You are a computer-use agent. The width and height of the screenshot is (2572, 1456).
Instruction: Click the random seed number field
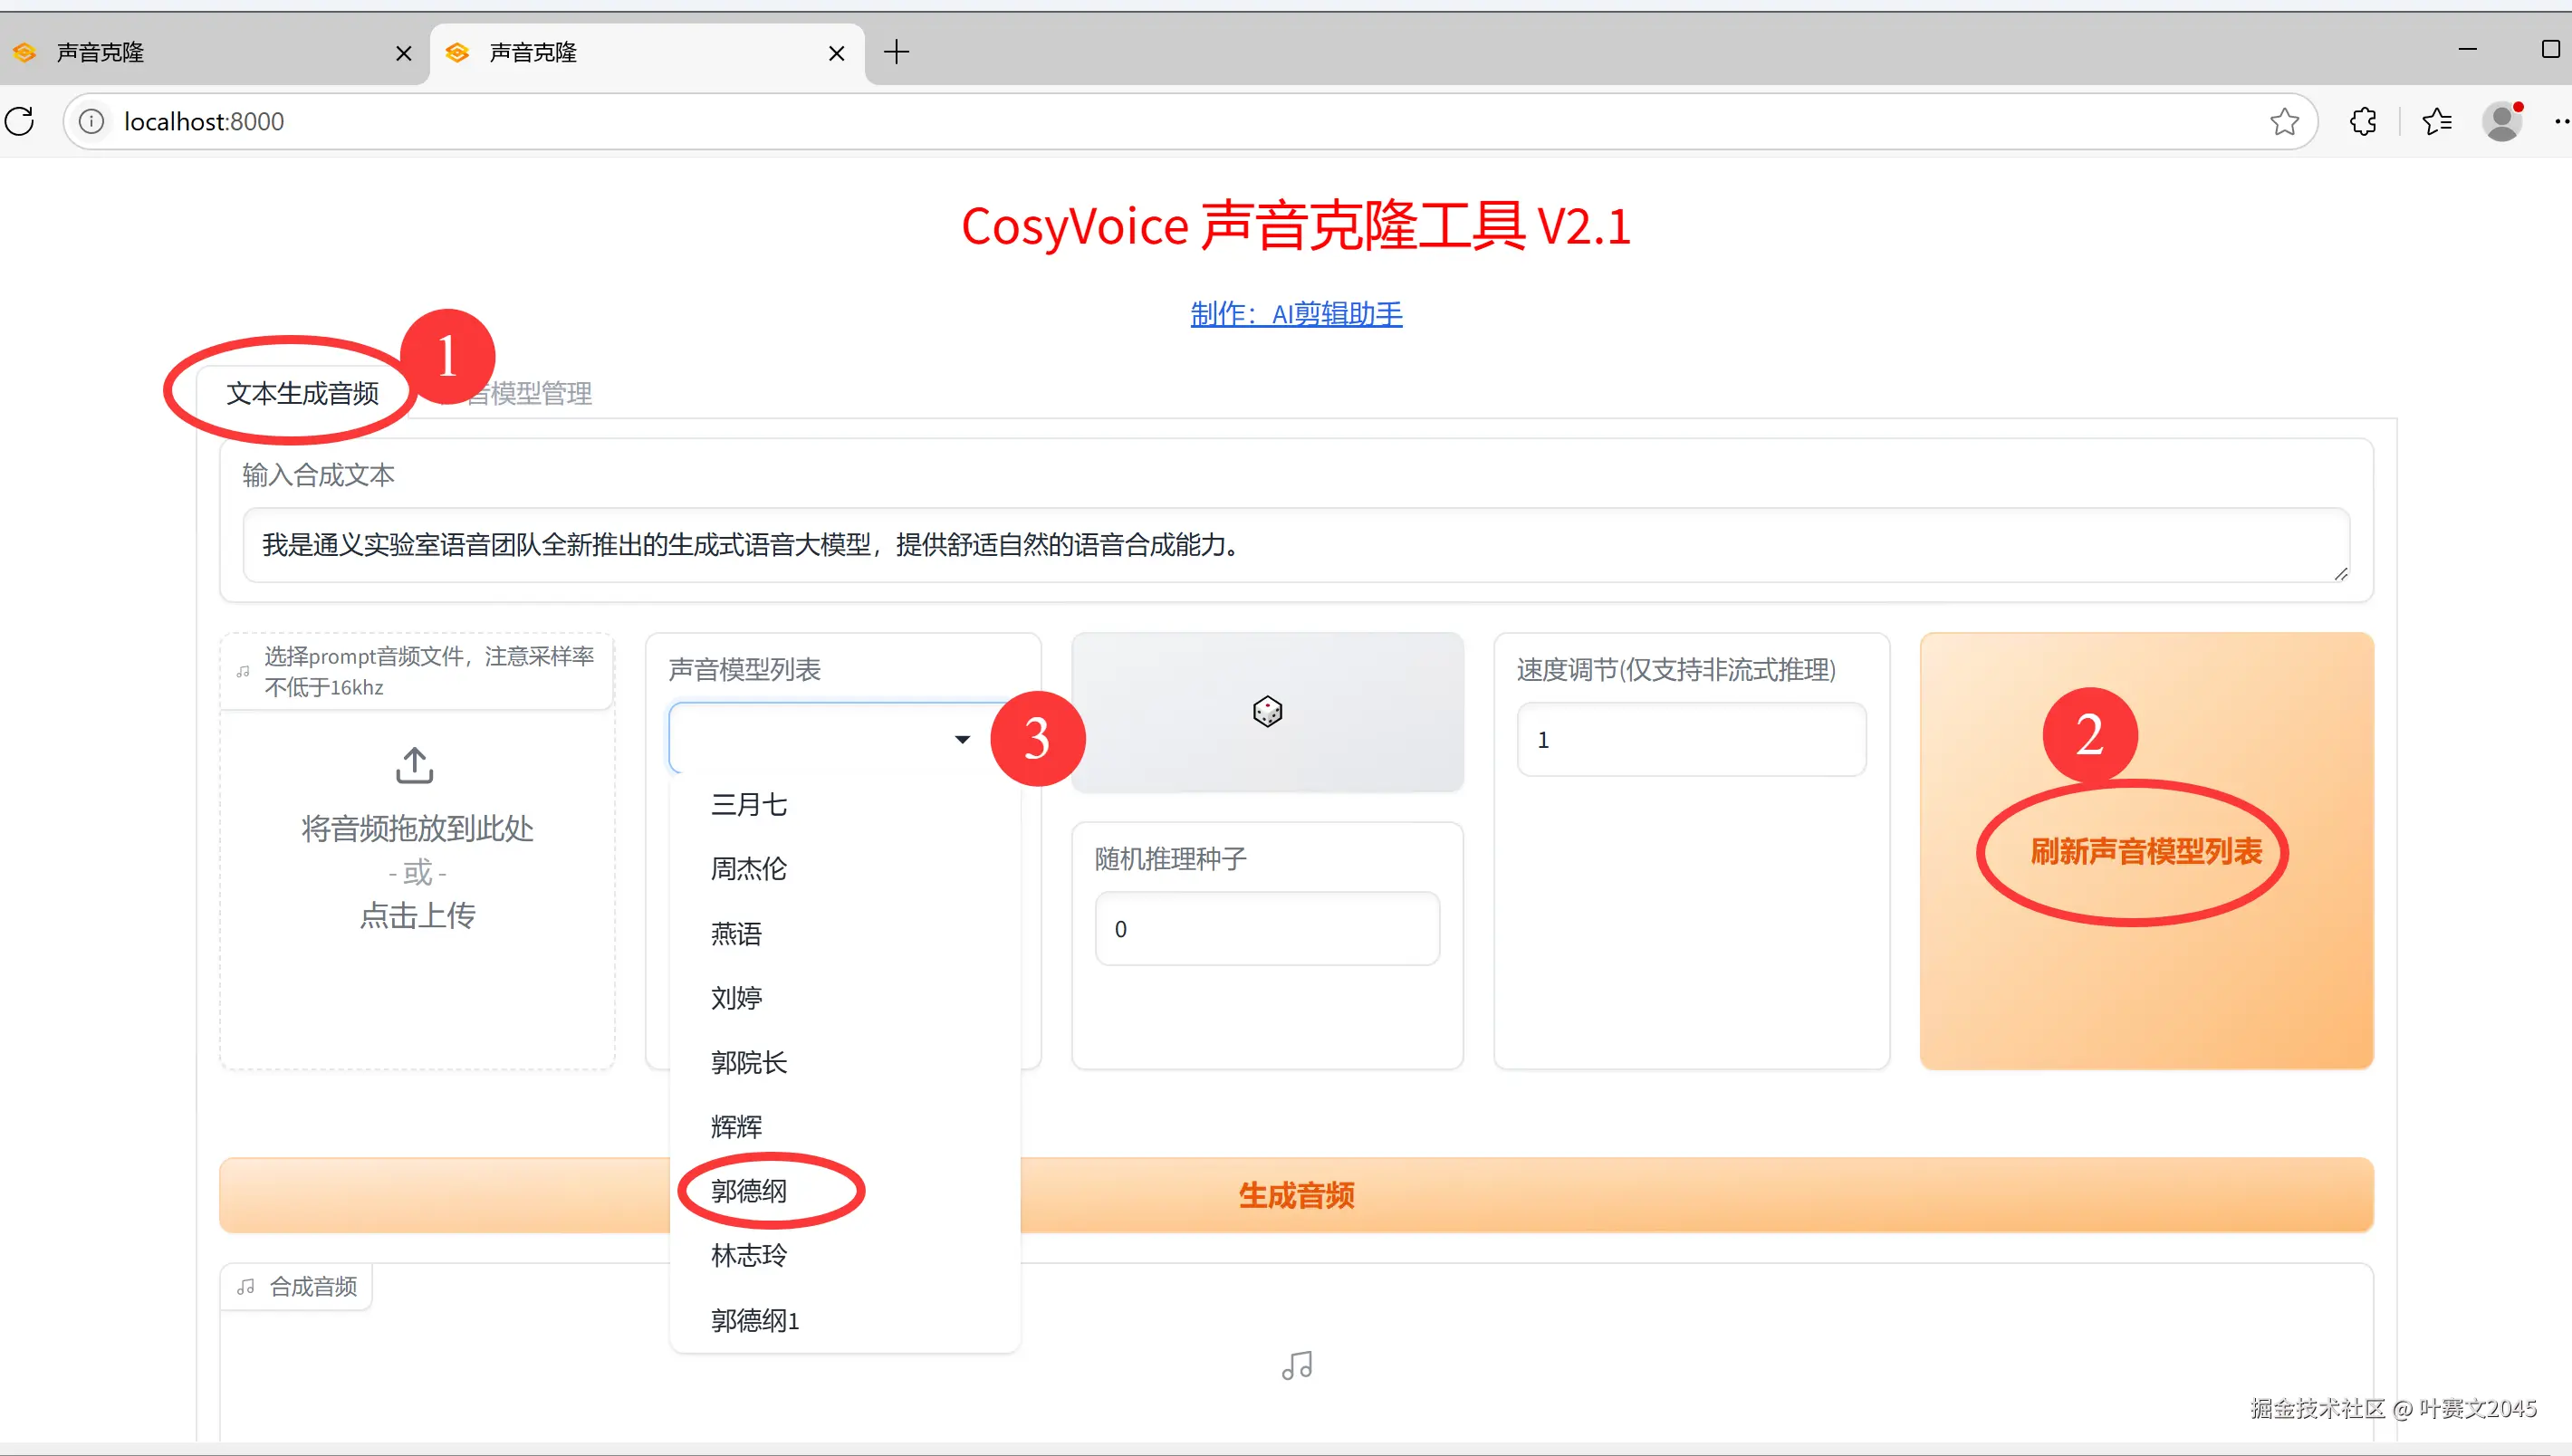point(1267,928)
